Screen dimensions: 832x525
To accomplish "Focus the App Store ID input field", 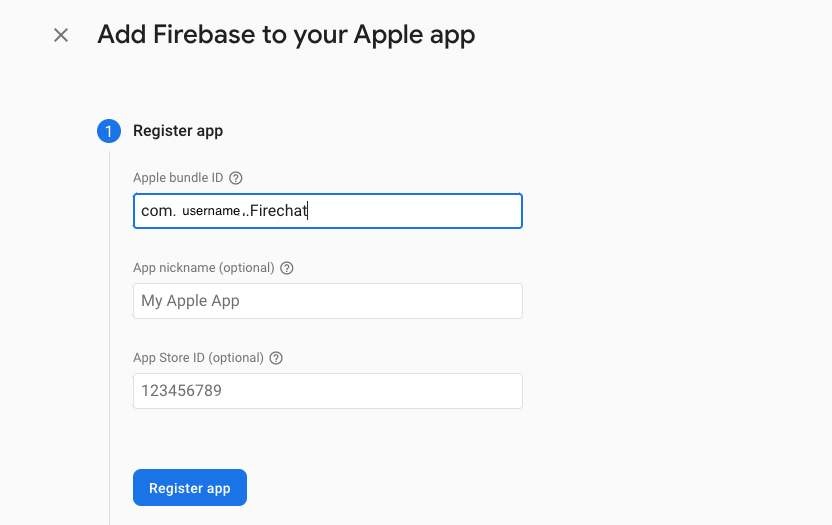I will (x=328, y=391).
